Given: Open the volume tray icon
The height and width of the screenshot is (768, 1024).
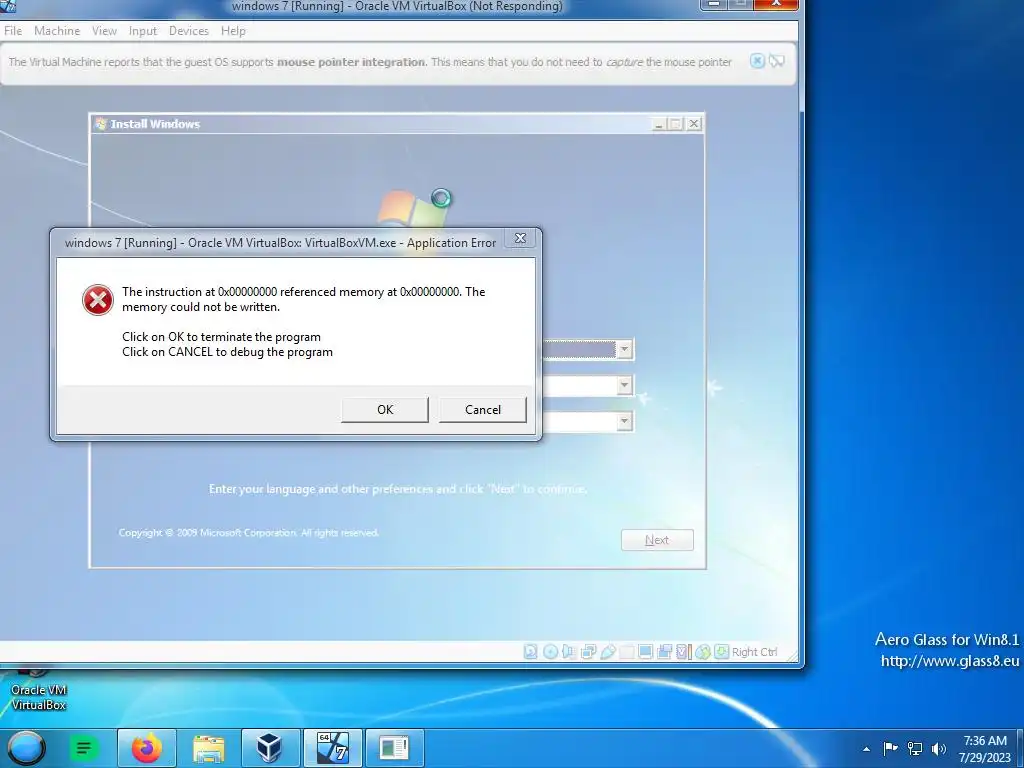Looking at the screenshot, I should click(939, 748).
